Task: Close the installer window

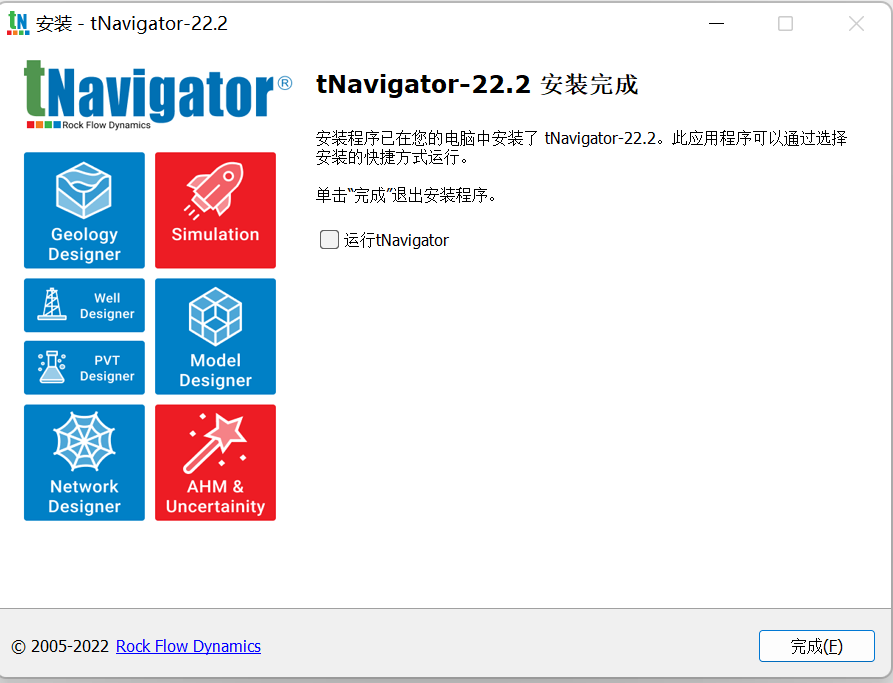Action: click(x=856, y=23)
